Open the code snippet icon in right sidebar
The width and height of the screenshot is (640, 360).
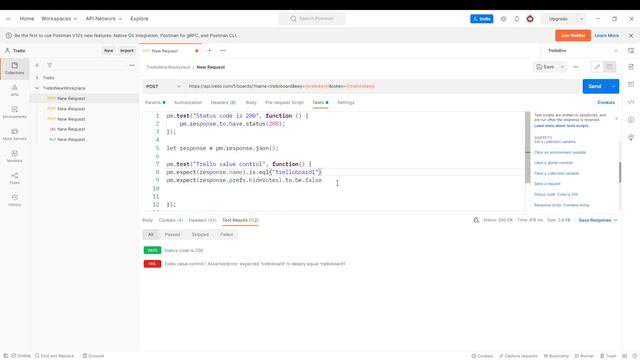click(x=631, y=102)
